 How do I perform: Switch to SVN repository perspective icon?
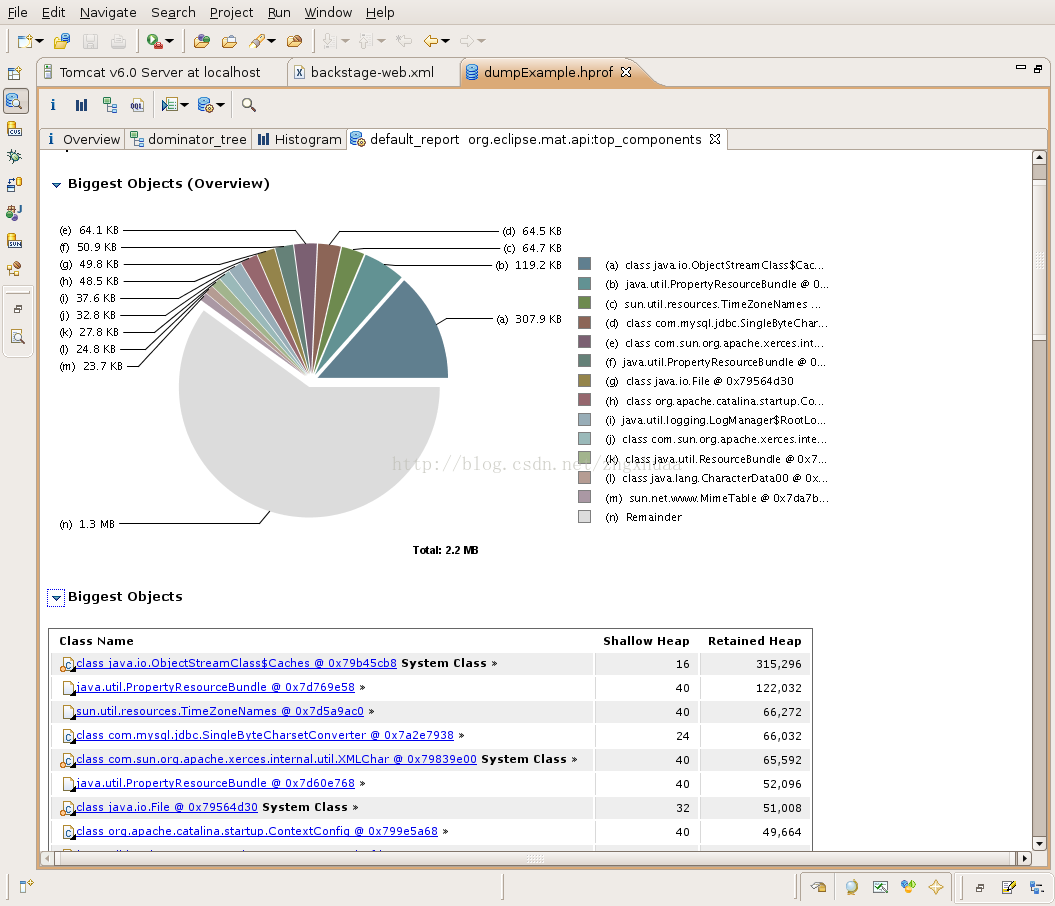tap(15, 241)
